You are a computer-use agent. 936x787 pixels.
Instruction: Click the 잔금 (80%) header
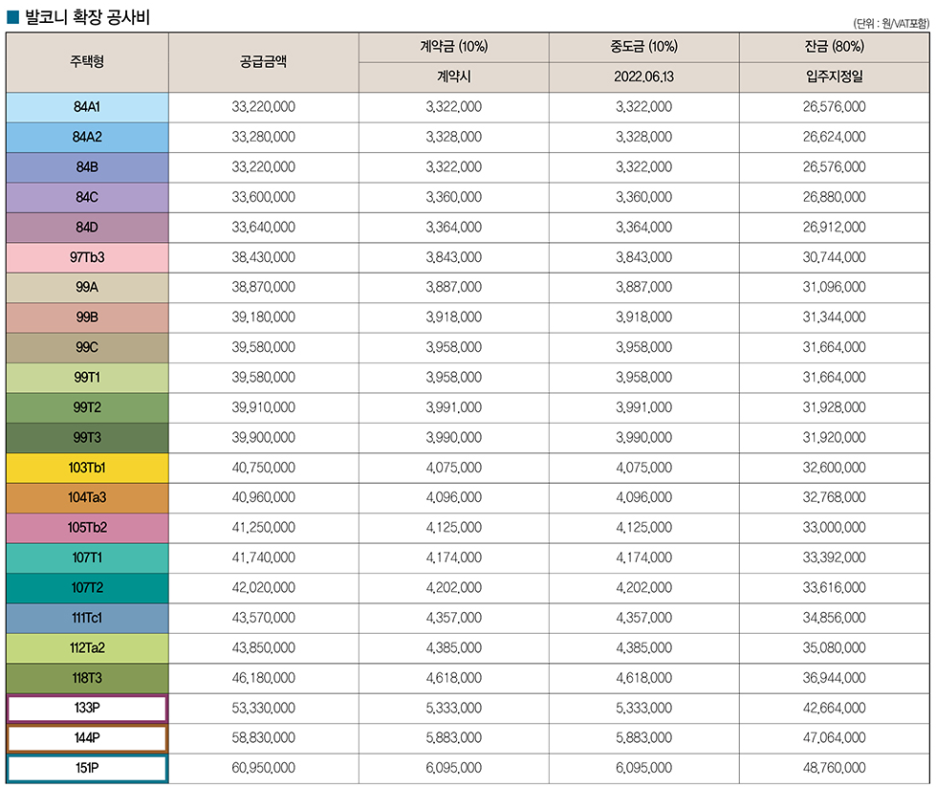pos(834,47)
